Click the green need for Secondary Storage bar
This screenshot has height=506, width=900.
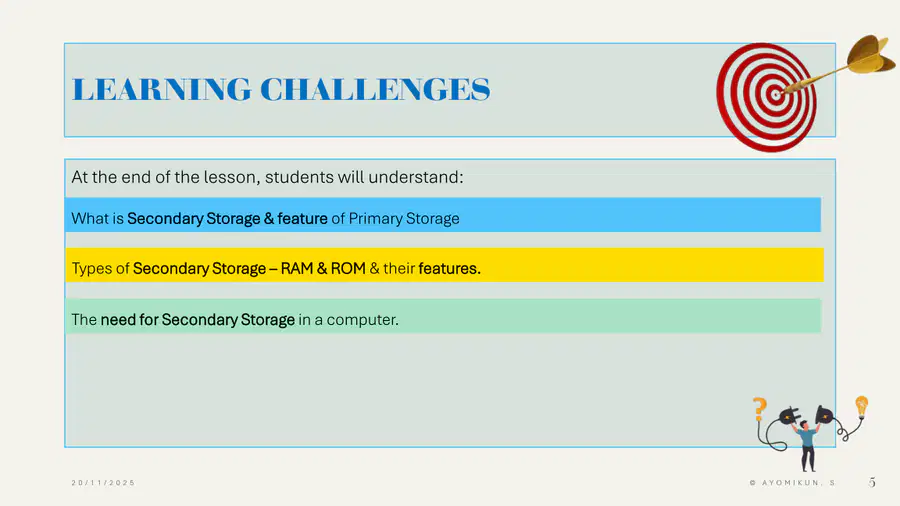pyautogui.click(x=443, y=316)
